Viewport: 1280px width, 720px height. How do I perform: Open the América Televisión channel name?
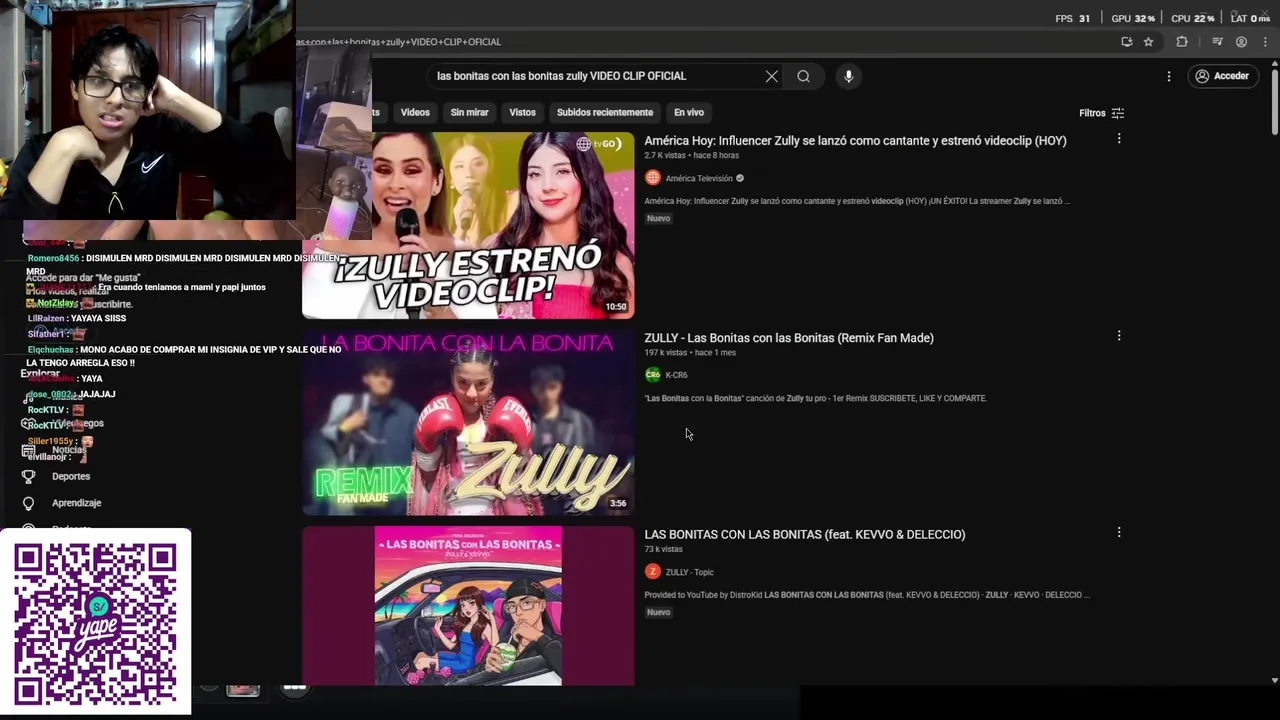[x=699, y=178]
